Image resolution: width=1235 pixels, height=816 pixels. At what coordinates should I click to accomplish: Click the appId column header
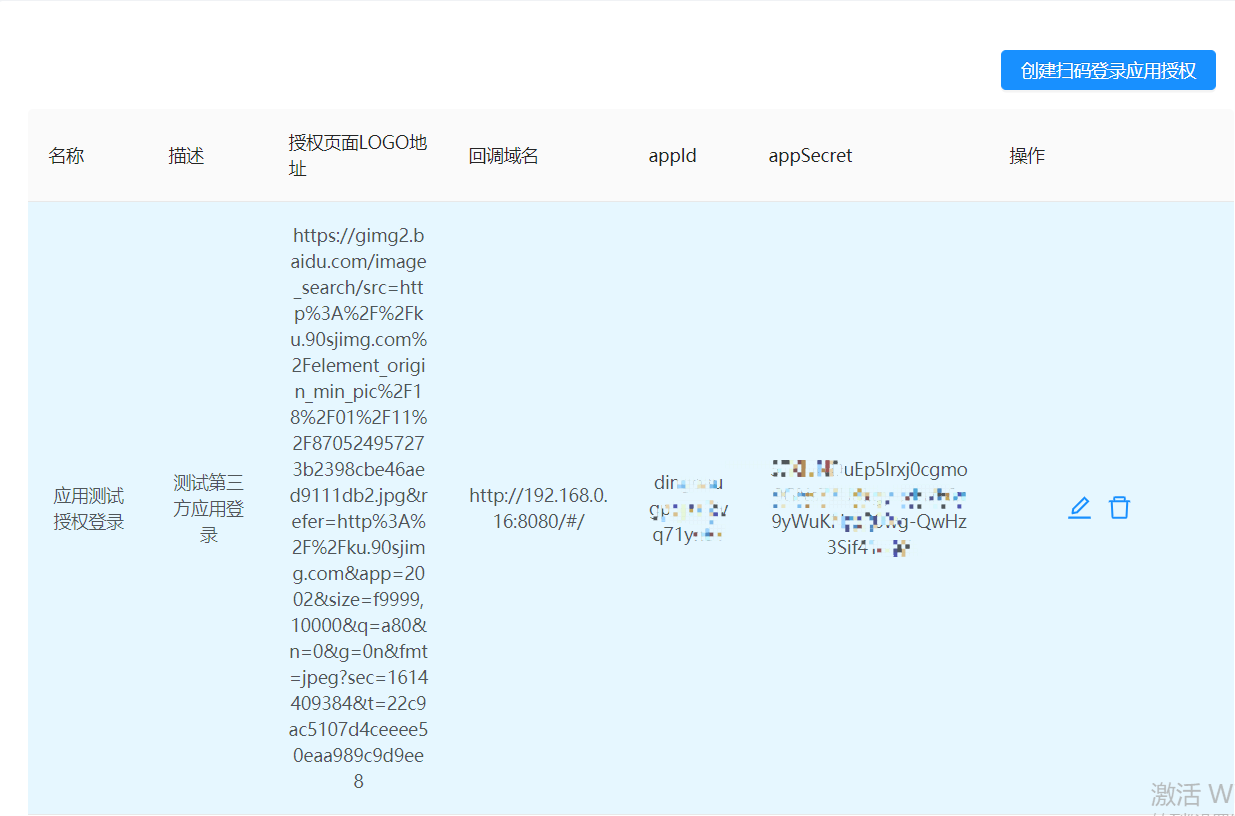[672, 155]
